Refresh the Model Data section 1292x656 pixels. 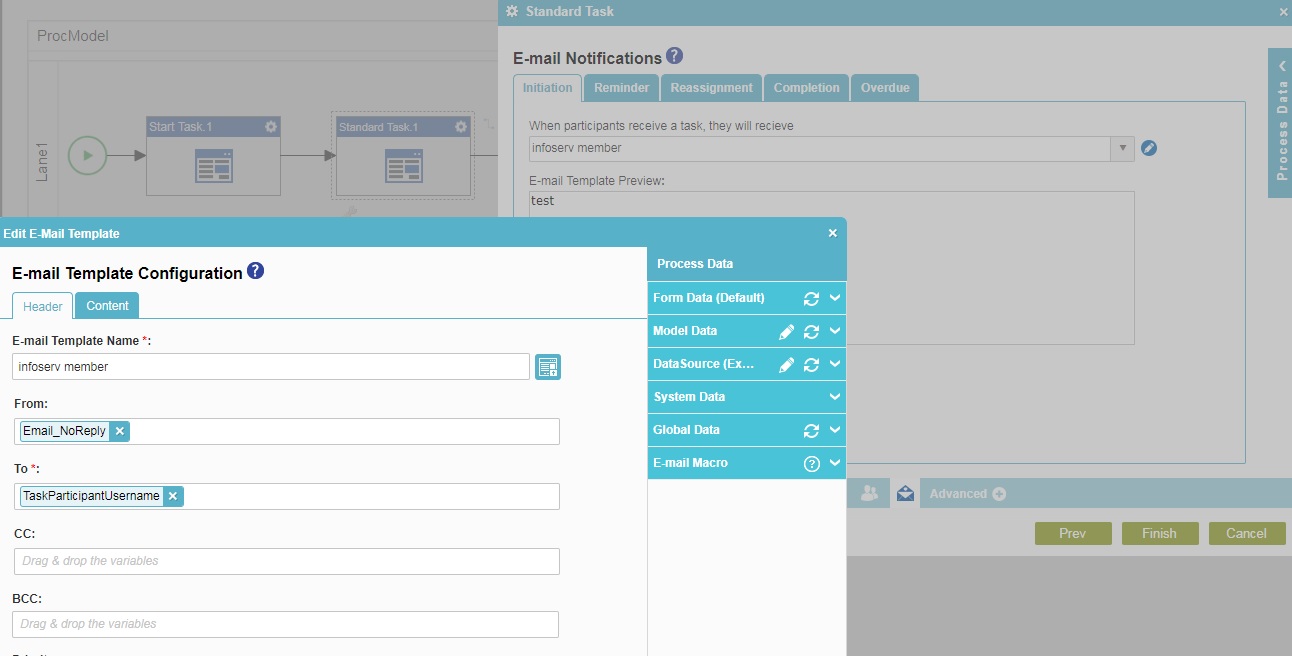tap(811, 332)
